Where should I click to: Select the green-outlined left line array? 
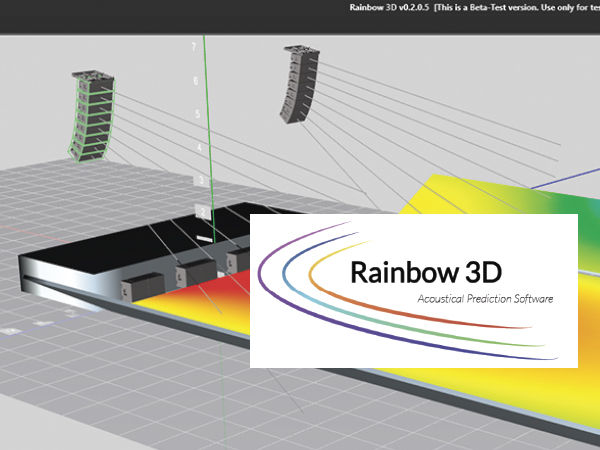click(x=92, y=116)
